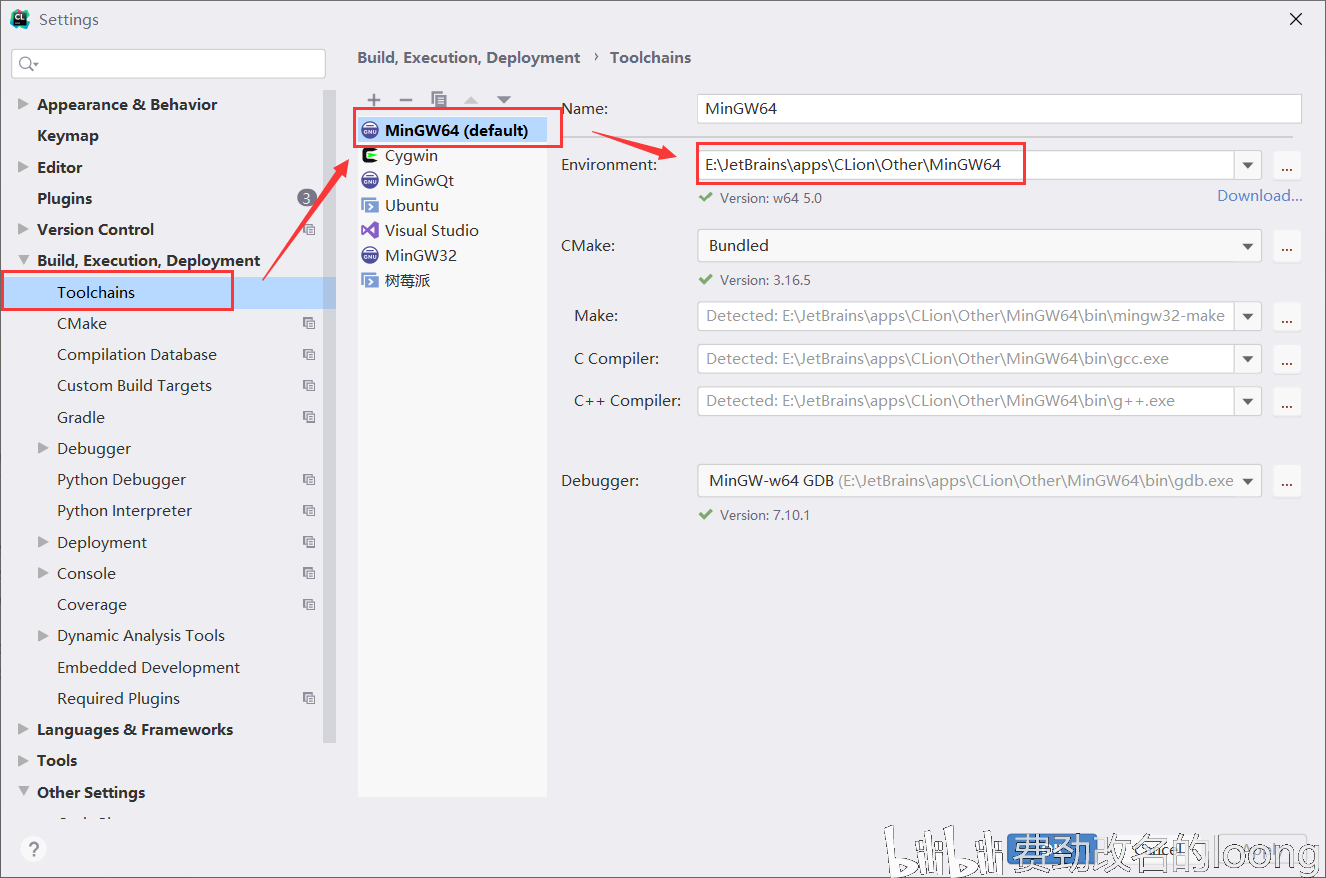Open Coverage settings
This screenshot has width=1326, height=878.
(92, 605)
